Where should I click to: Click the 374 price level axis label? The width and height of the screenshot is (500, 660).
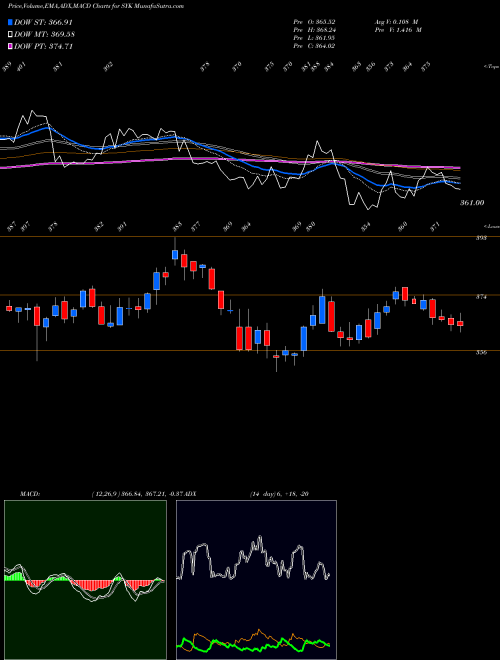click(x=481, y=297)
